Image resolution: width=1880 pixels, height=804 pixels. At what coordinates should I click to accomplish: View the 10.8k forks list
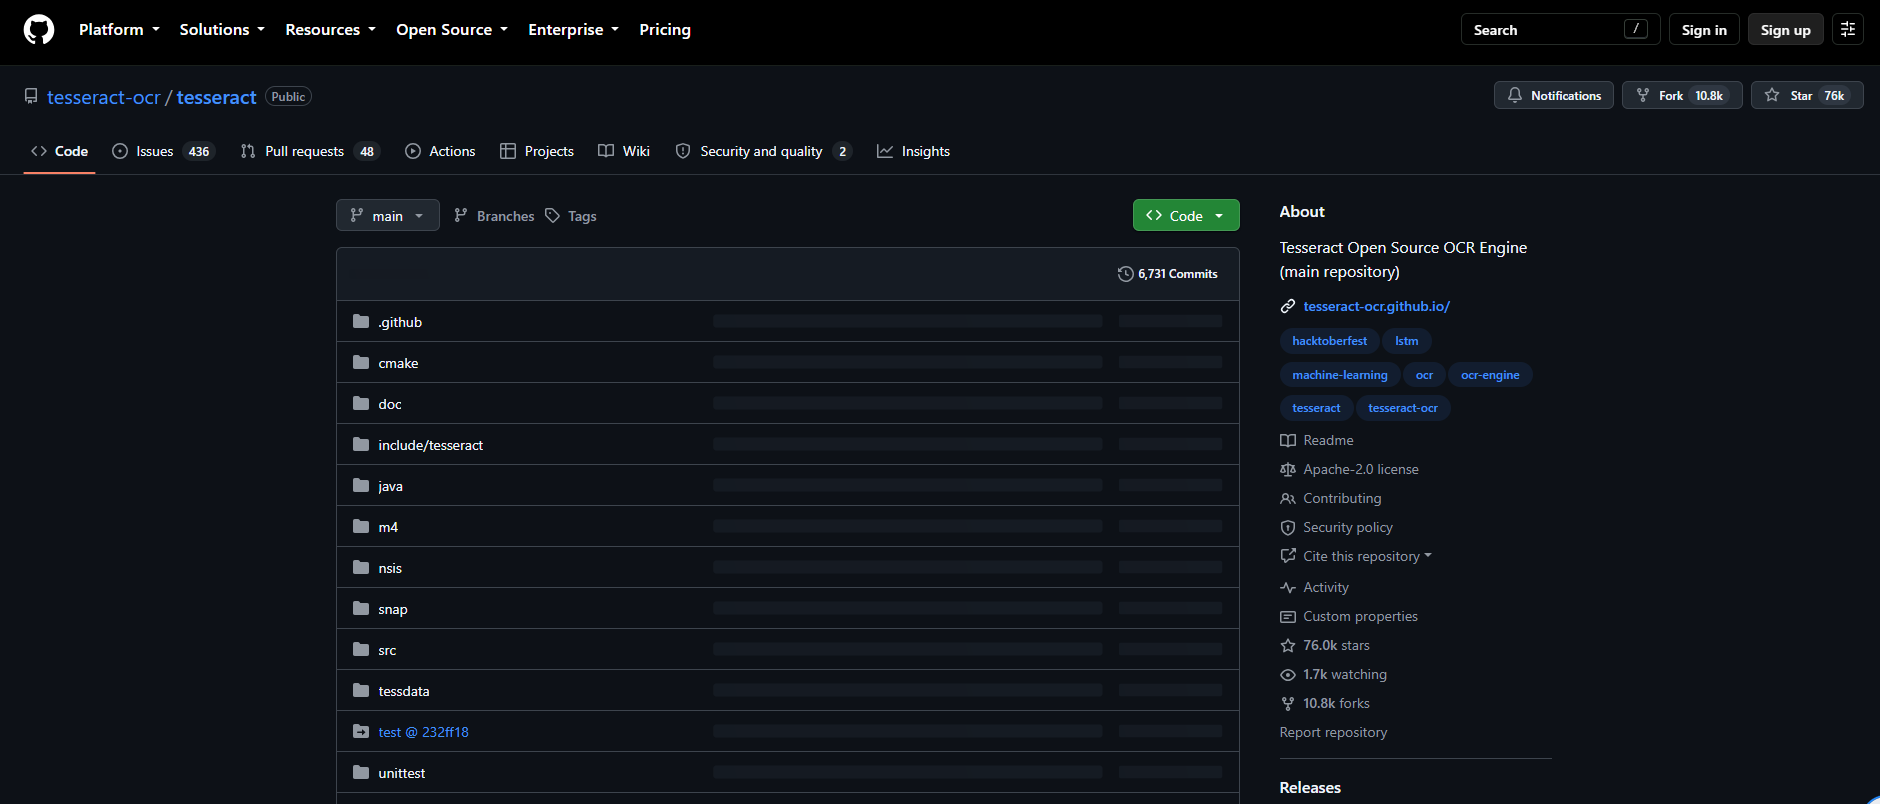pos(1325,703)
